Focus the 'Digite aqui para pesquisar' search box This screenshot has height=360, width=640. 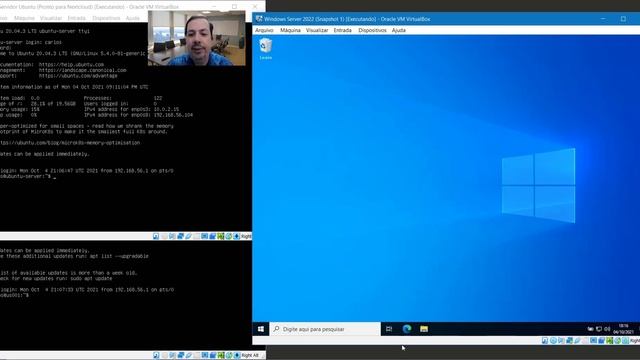pos(325,329)
